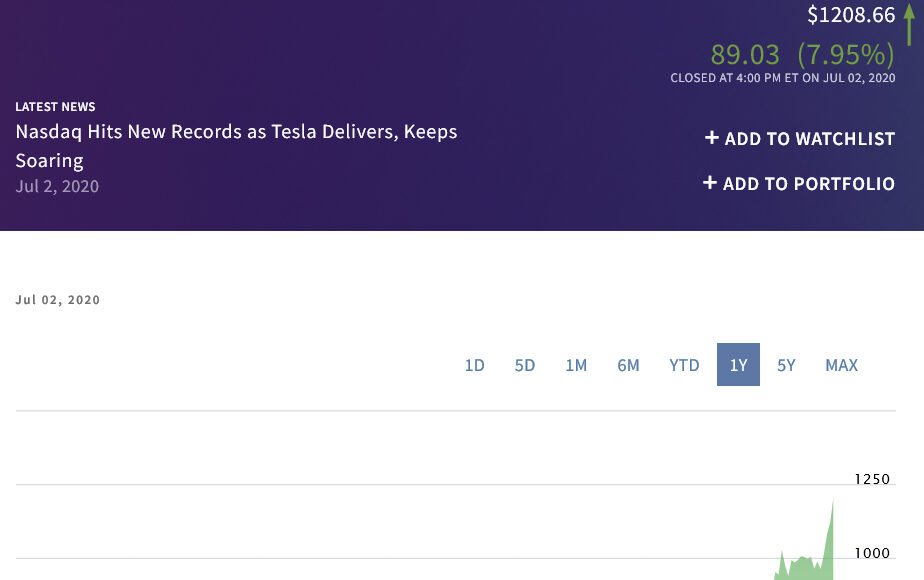Click the Latest News label
Viewport: 924px width, 580px height.
click(55, 107)
